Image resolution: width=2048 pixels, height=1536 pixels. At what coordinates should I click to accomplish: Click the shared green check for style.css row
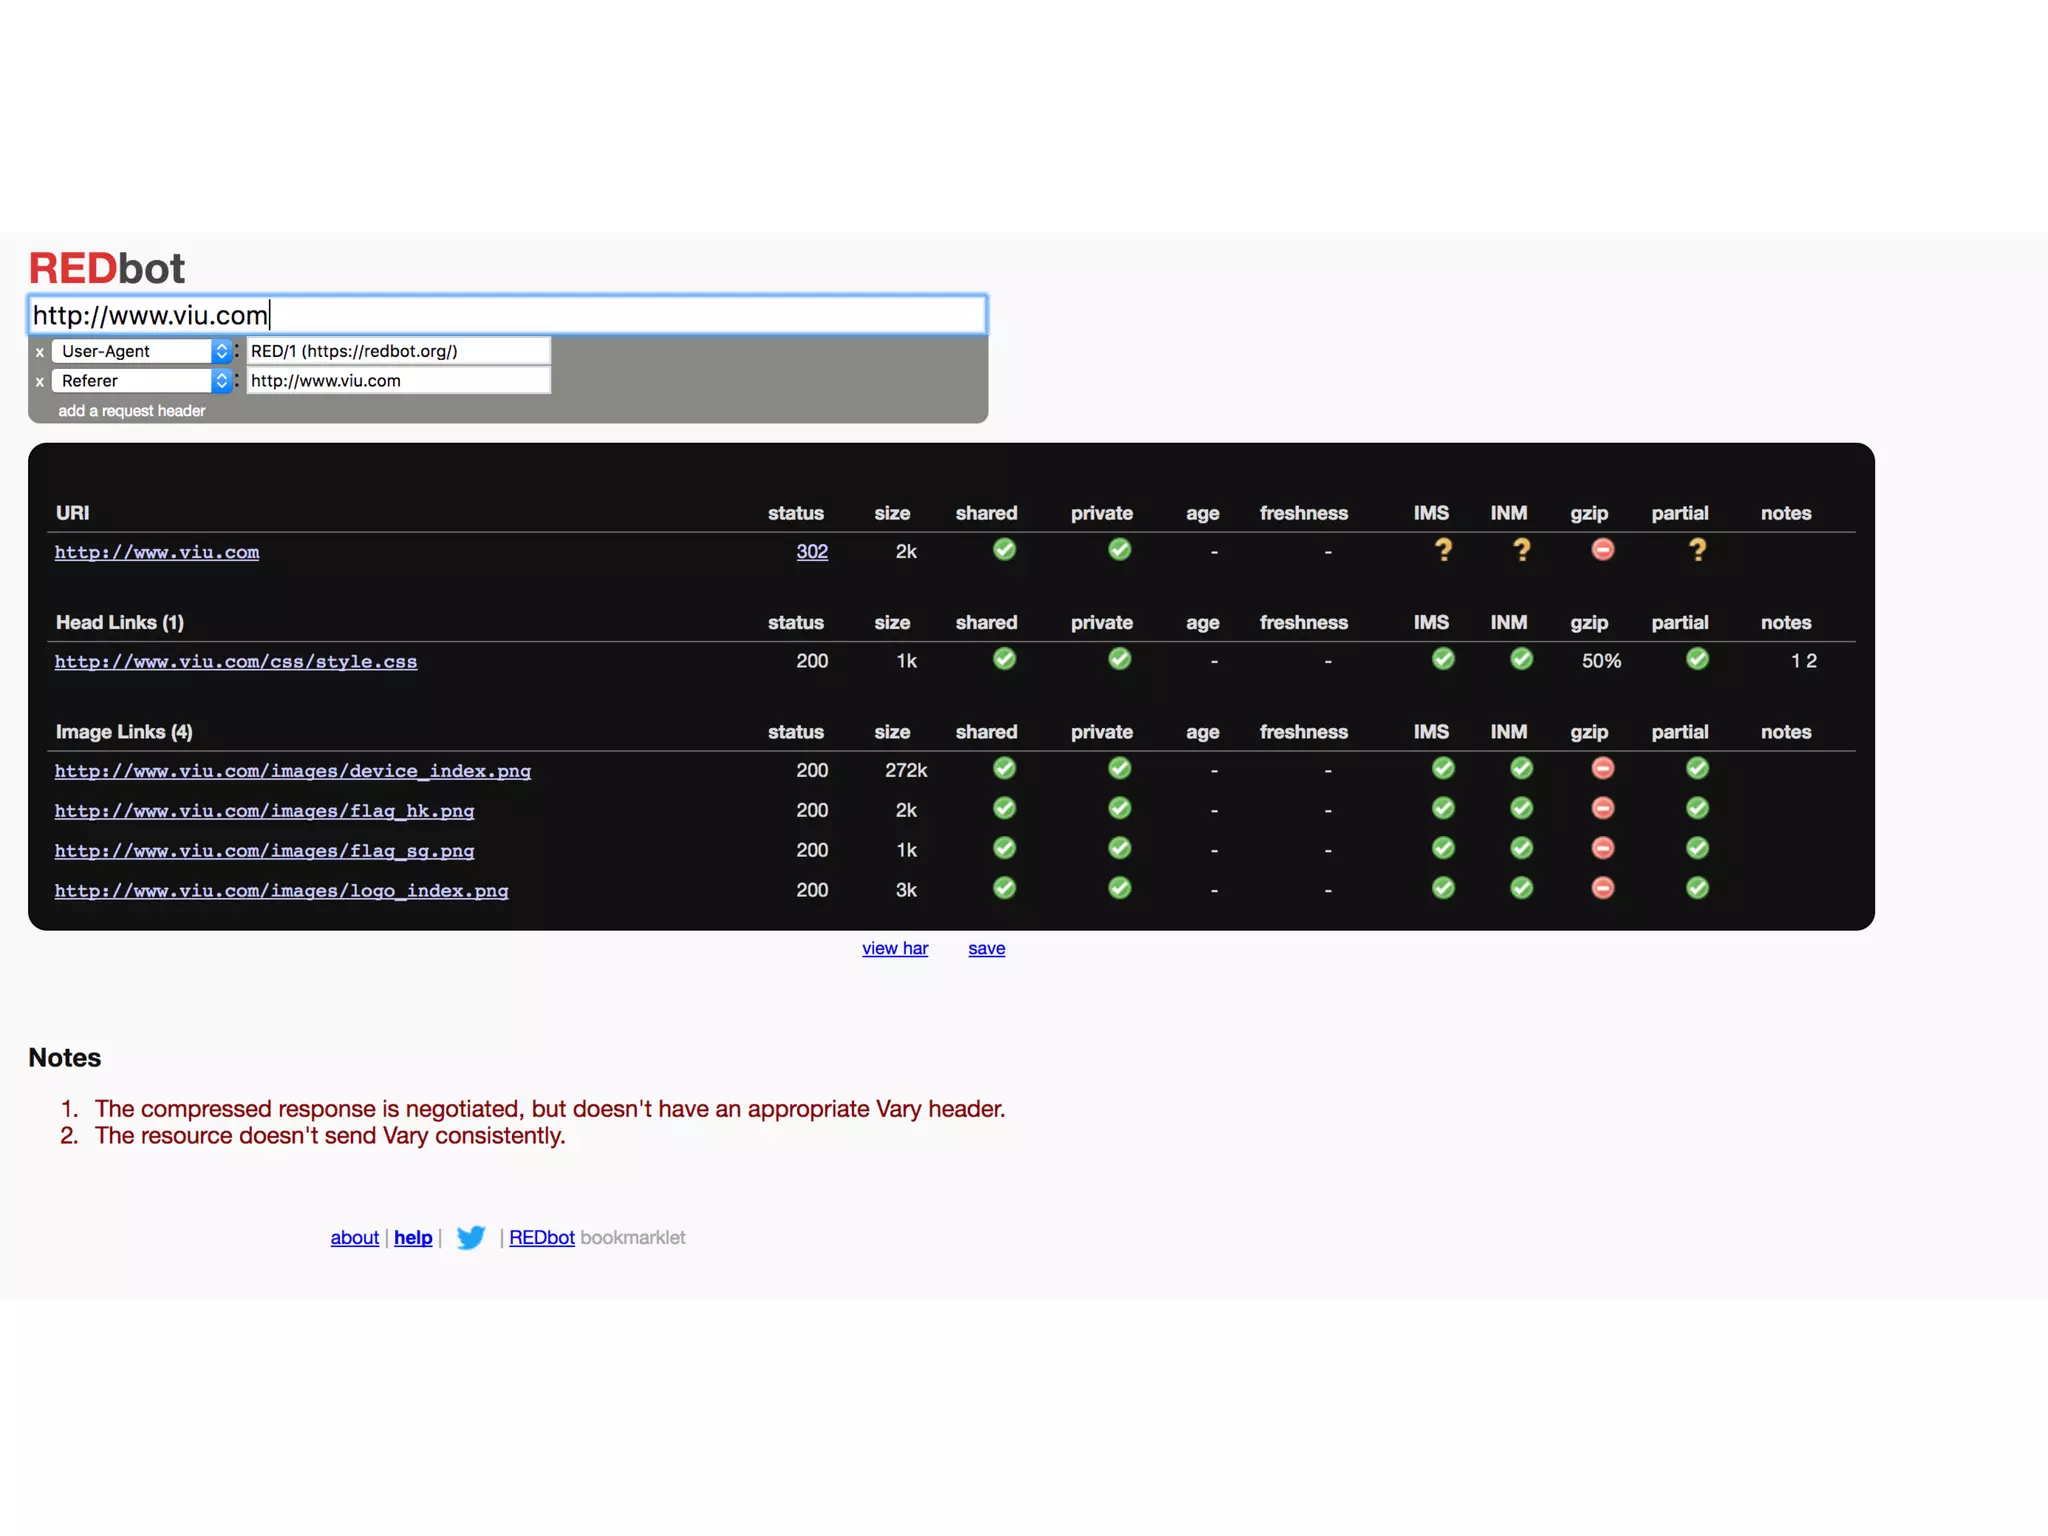[1004, 659]
